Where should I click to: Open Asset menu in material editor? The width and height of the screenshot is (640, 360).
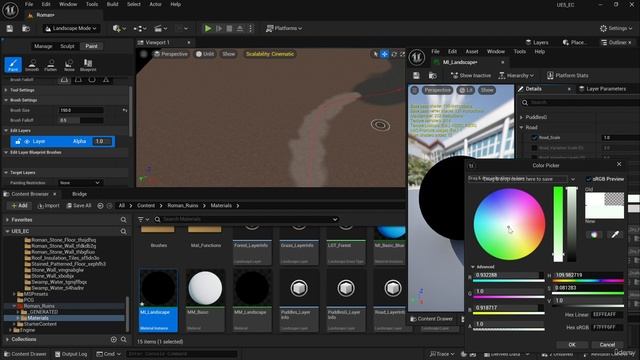coord(471,51)
